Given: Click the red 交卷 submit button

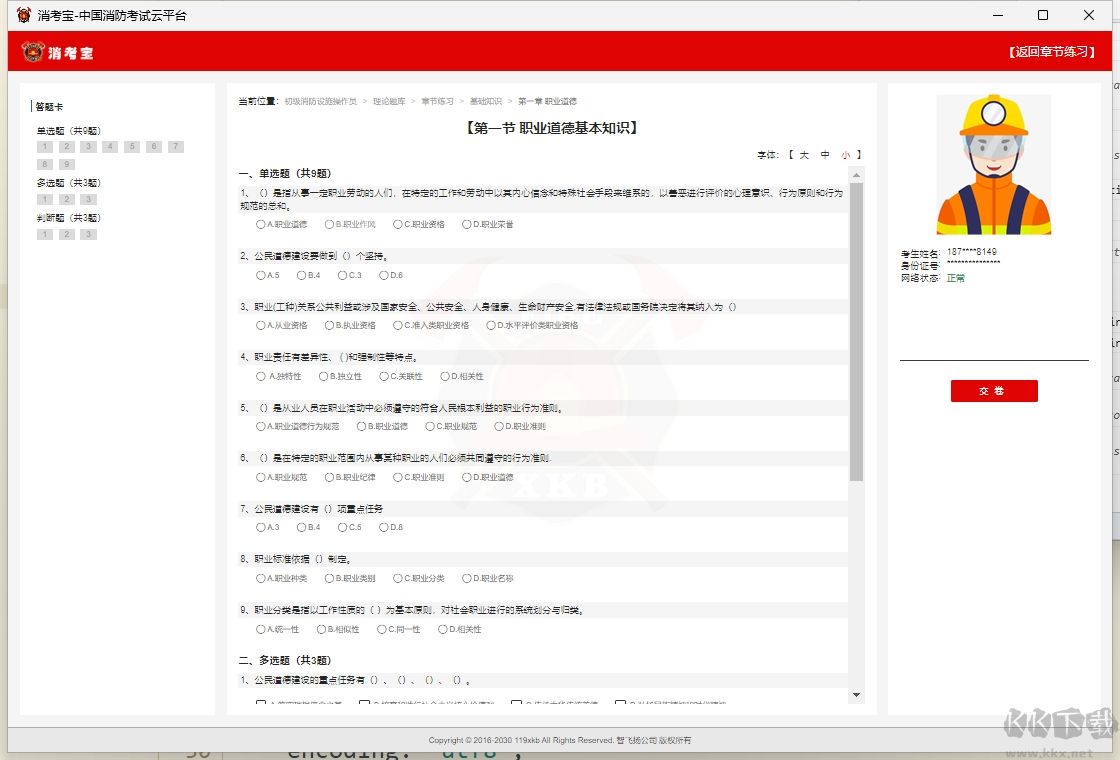Looking at the screenshot, I should click(x=993, y=391).
